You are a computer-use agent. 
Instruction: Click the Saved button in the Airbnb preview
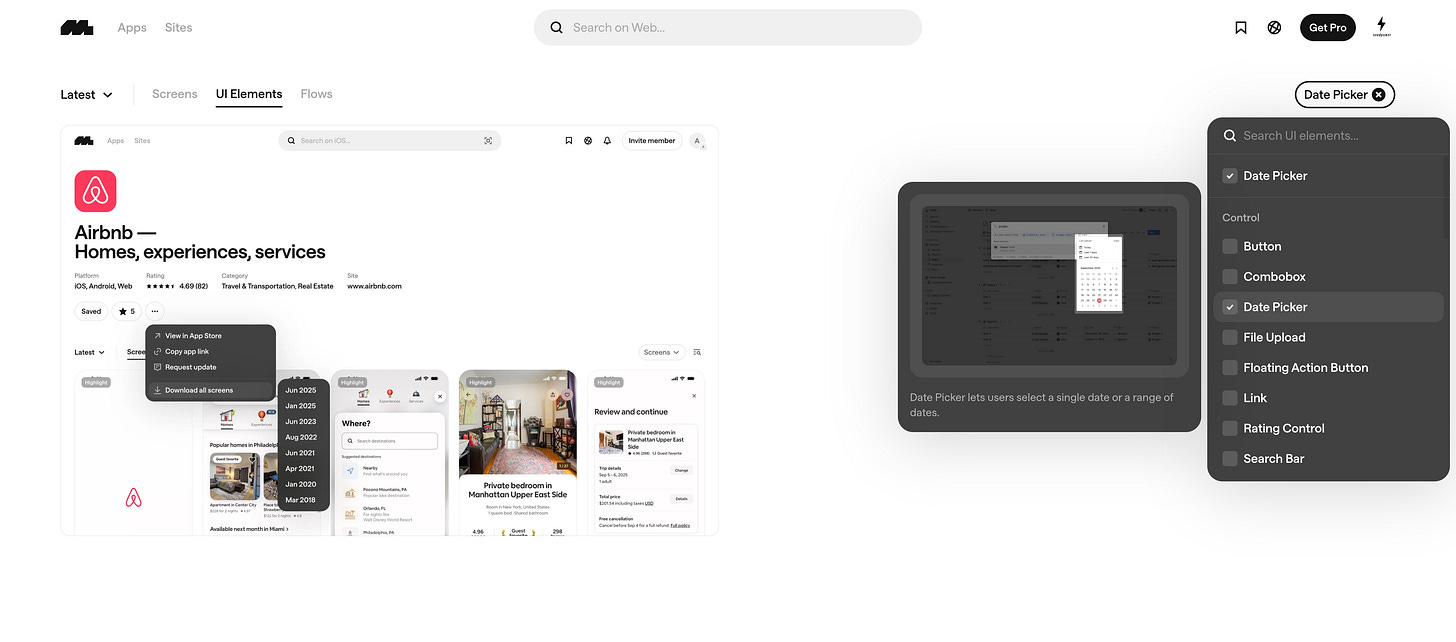coord(91,311)
